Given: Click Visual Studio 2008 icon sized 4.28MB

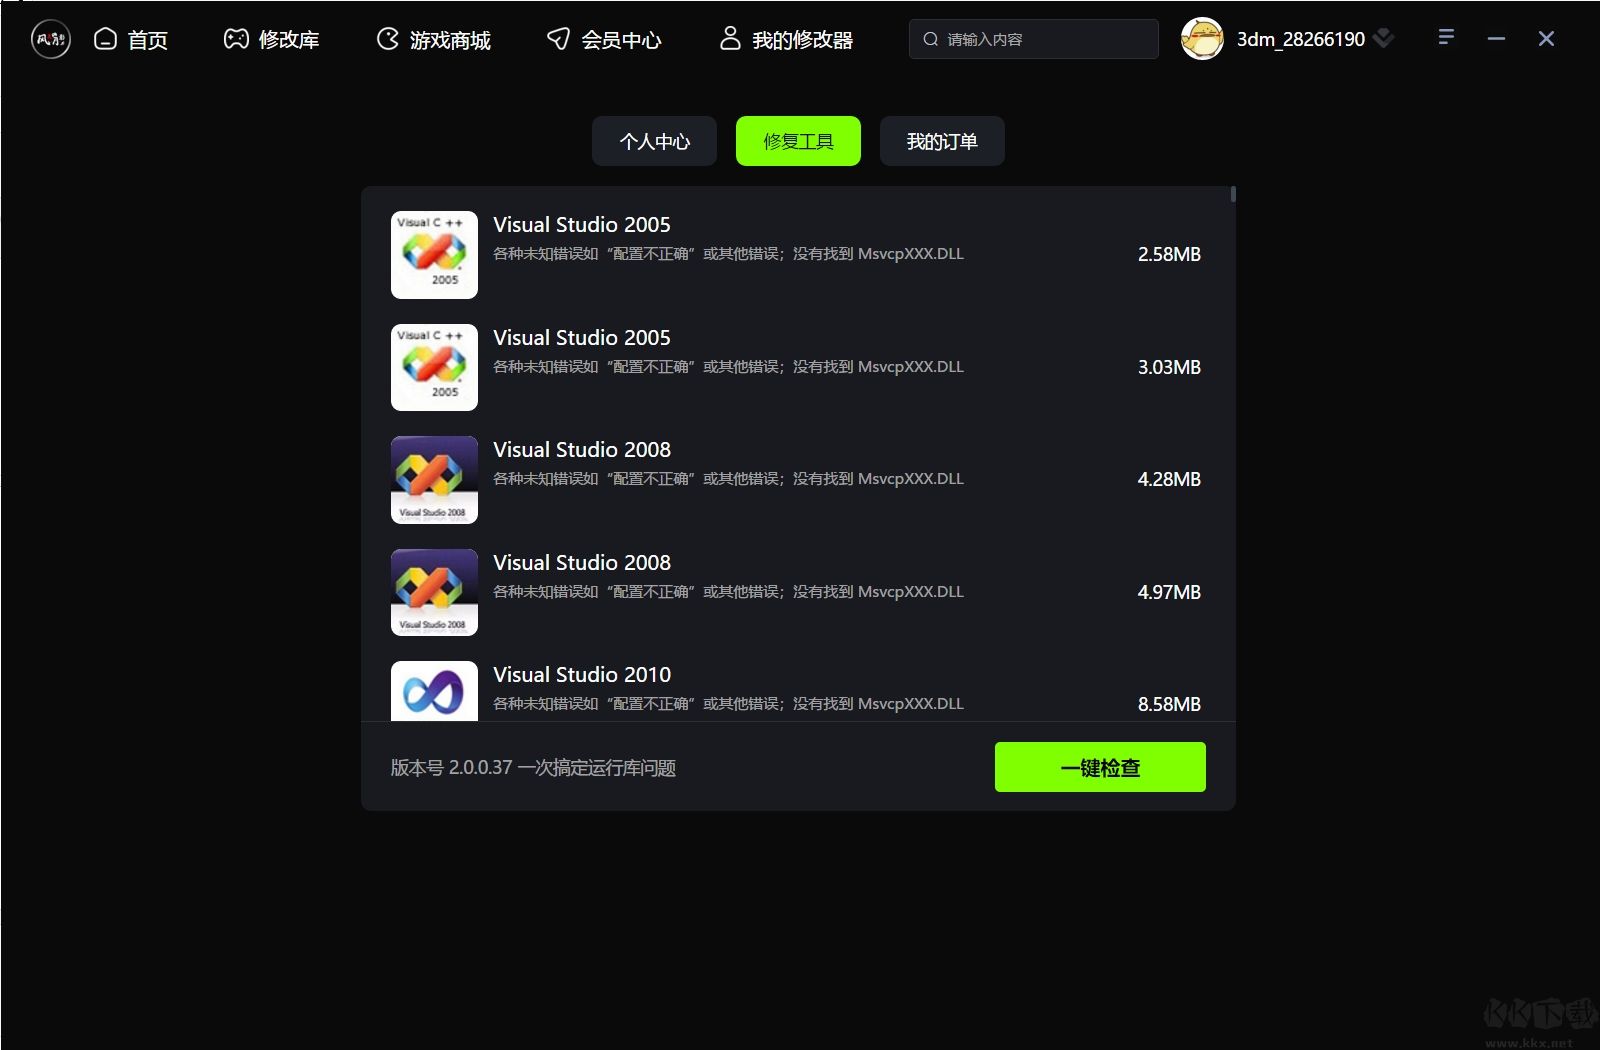Looking at the screenshot, I should click(434, 480).
